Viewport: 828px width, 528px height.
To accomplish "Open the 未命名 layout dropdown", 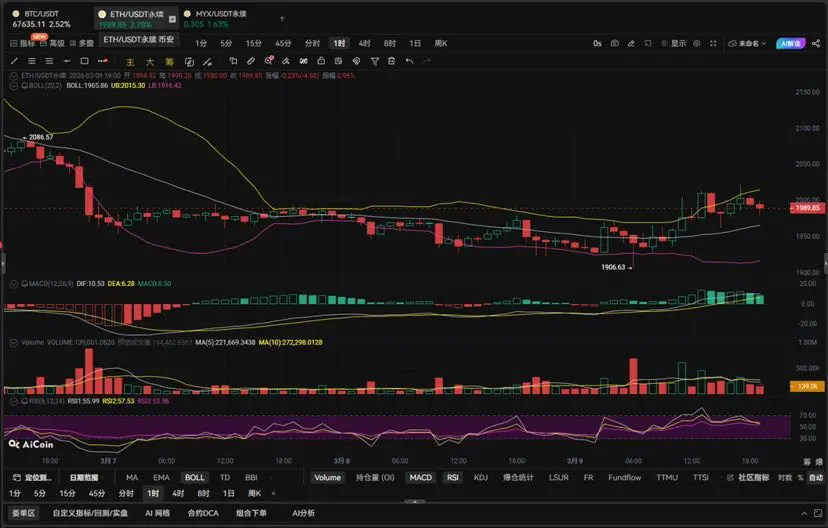I will coord(747,43).
